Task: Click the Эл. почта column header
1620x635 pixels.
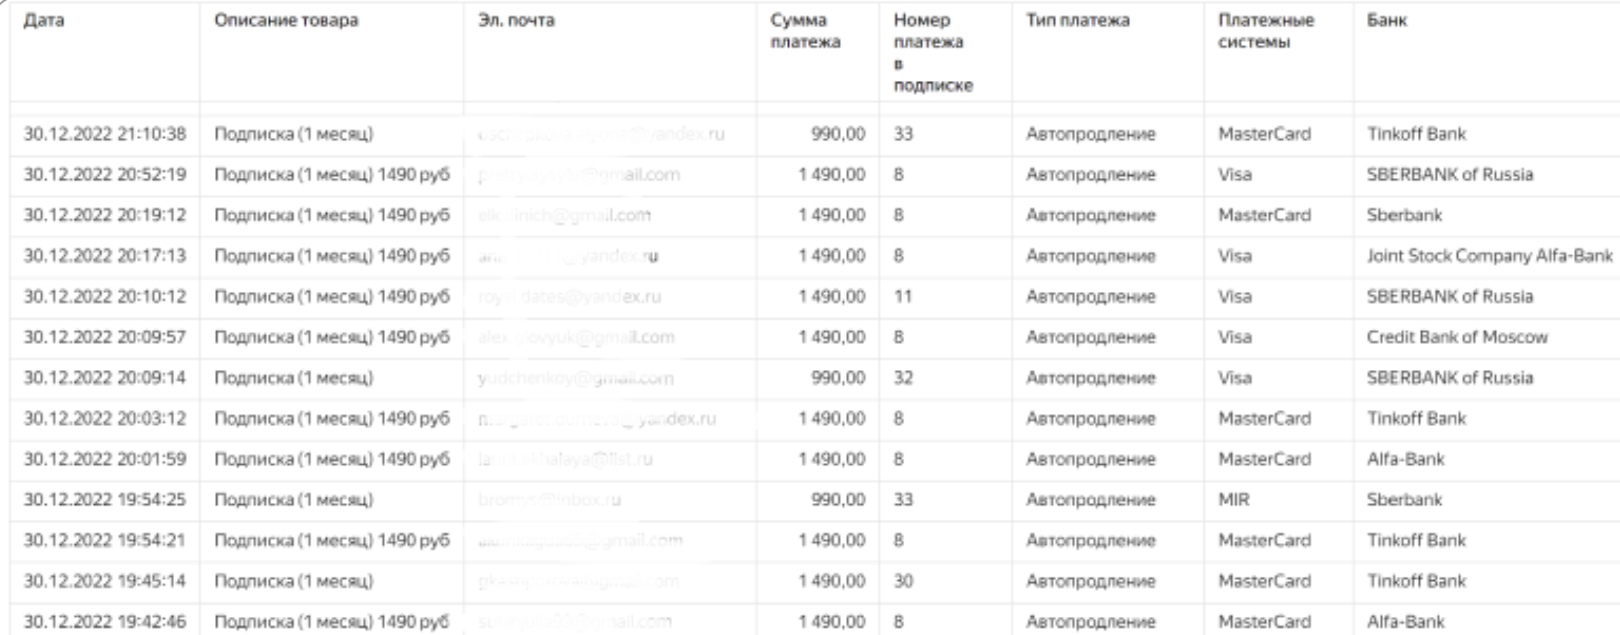Action: pyautogui.click(x=516, y=20)
